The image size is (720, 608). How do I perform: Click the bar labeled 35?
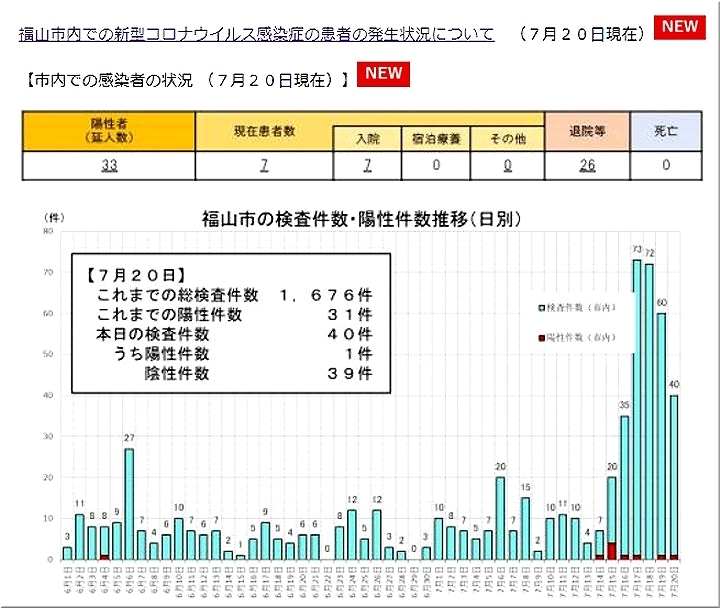pos(624,485)
